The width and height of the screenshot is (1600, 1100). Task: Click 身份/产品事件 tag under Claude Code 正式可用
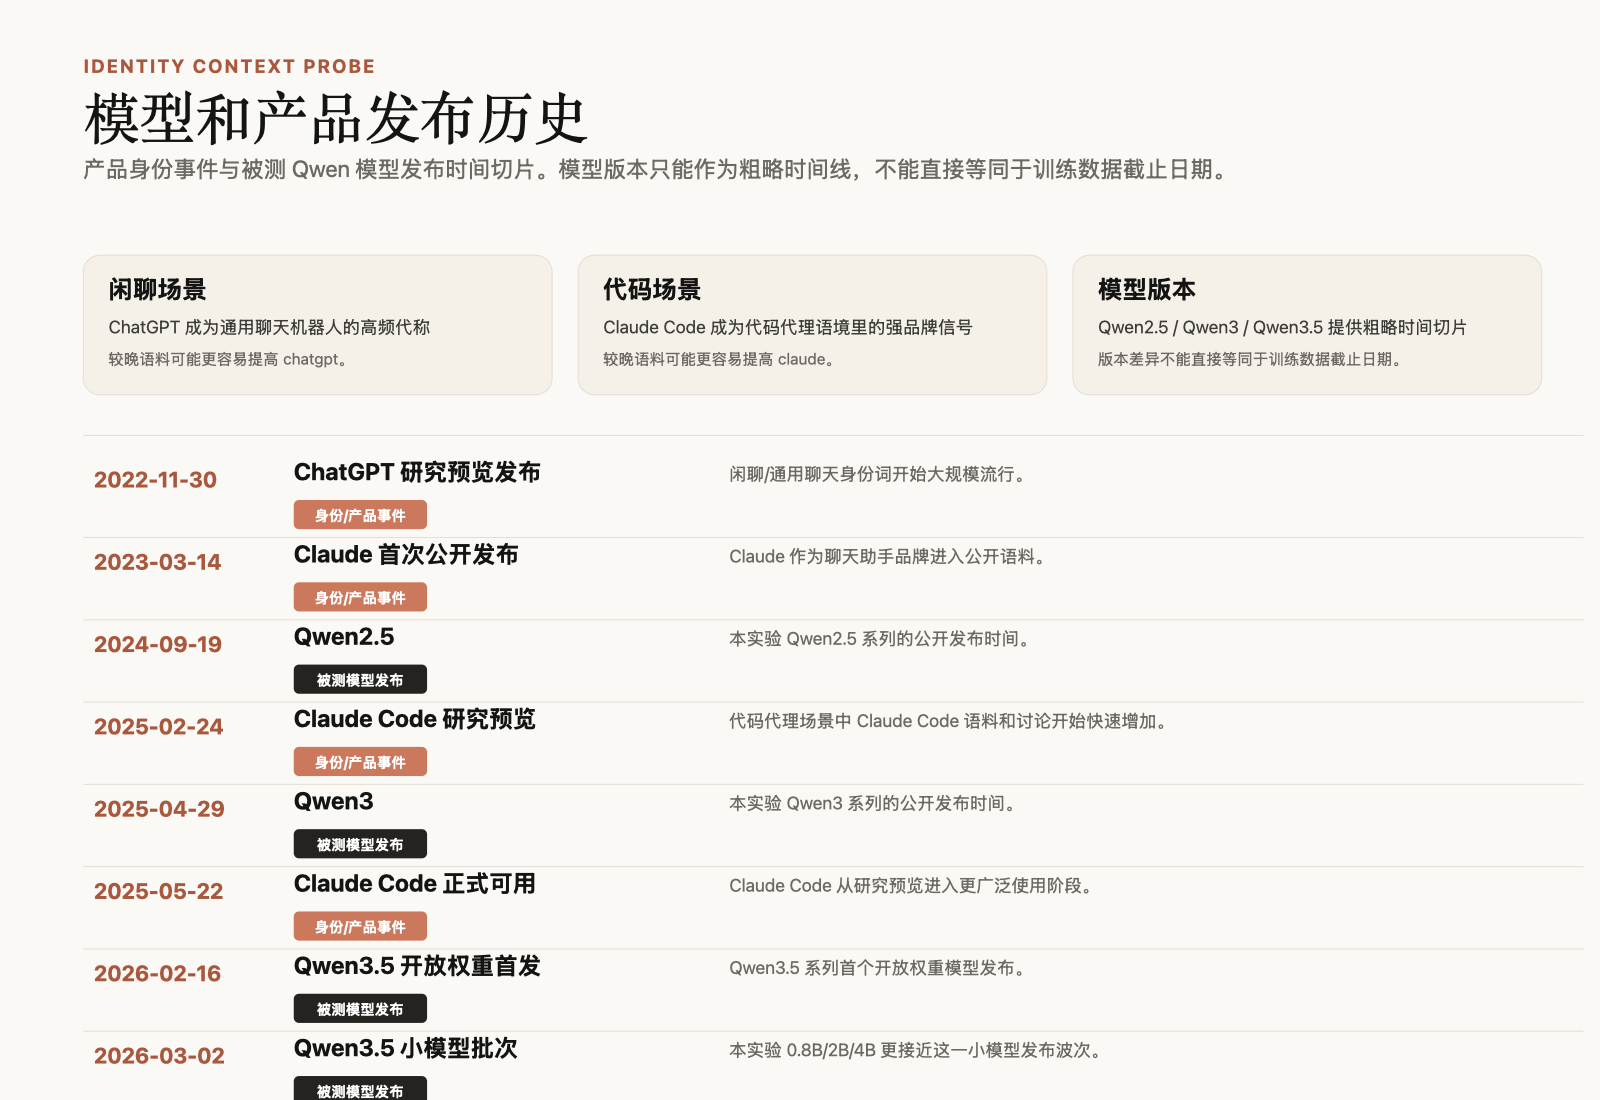pyautogui.click(x=360, y=927)
